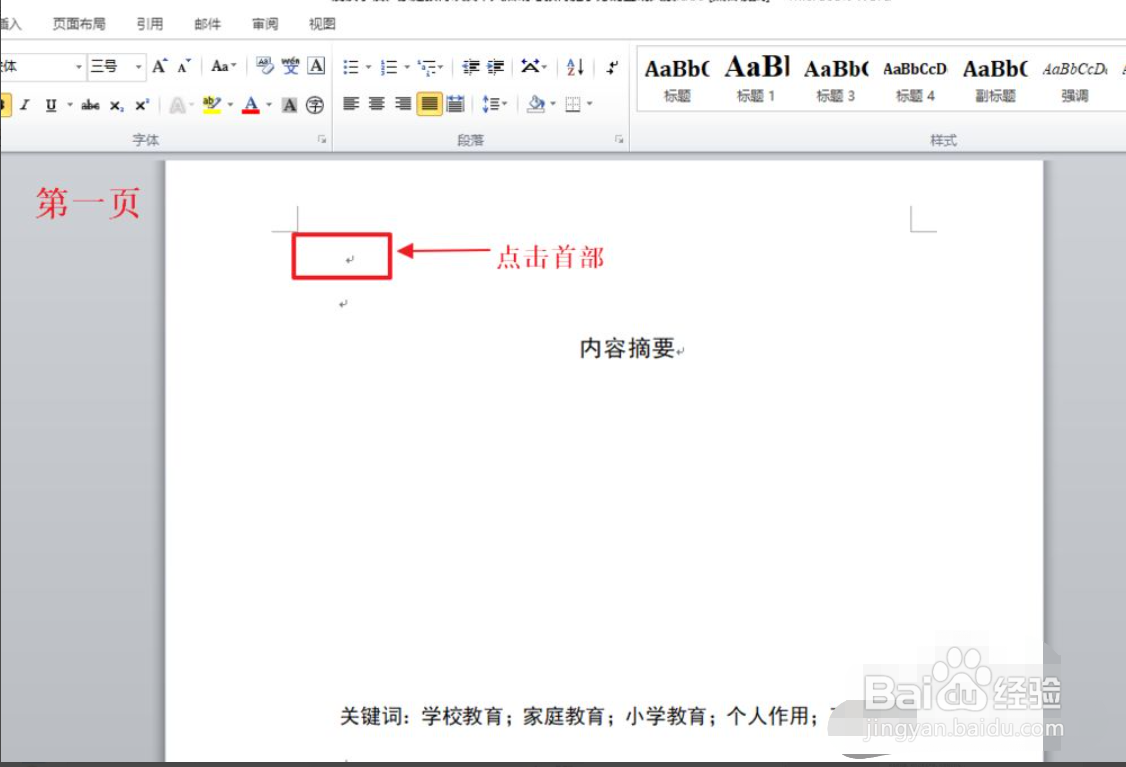The image size is (1126, 767).
Task: Click the Numbering list icon
Action: click(x=388, y=67)
